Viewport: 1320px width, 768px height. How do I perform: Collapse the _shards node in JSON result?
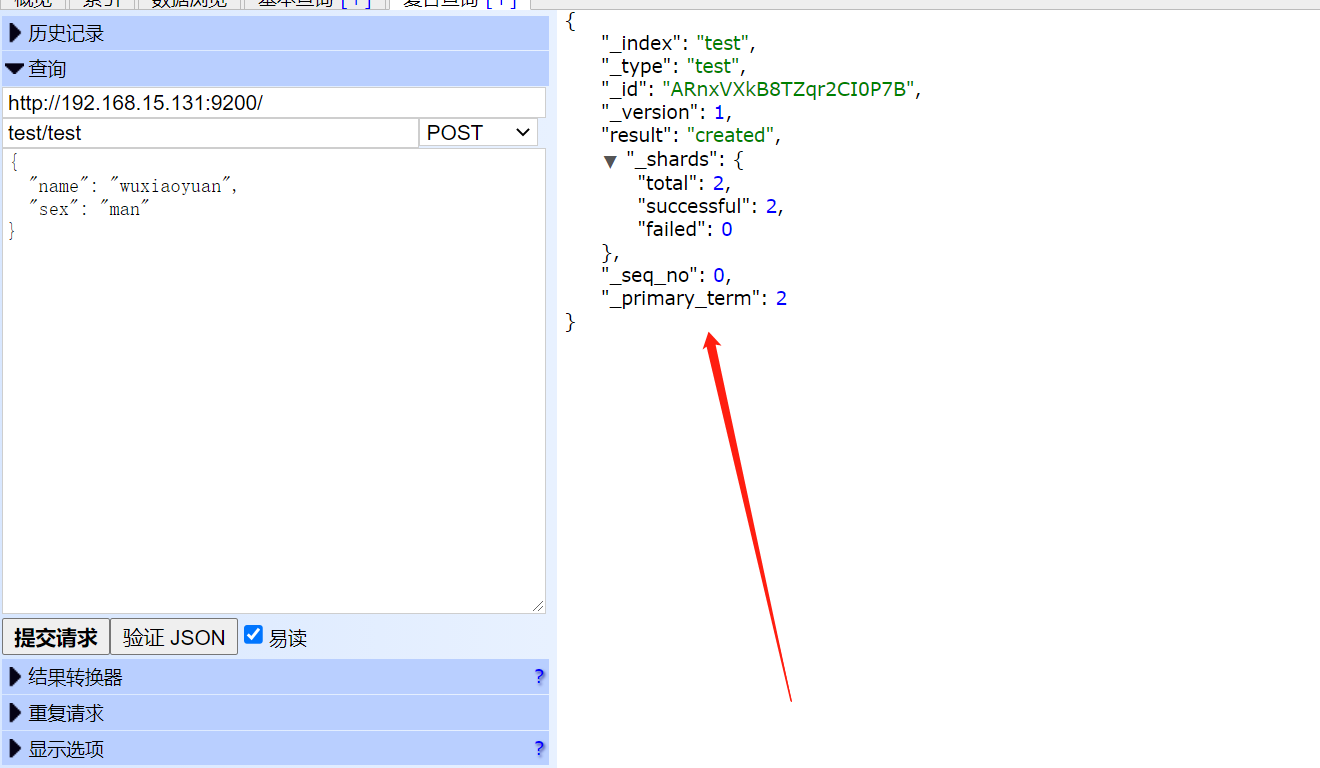click(610, 161)
